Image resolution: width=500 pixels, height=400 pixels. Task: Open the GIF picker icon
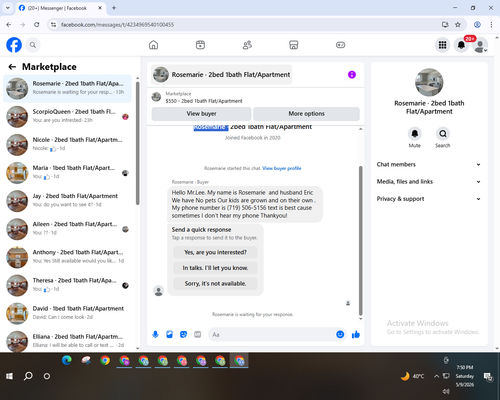click(198, 334)
